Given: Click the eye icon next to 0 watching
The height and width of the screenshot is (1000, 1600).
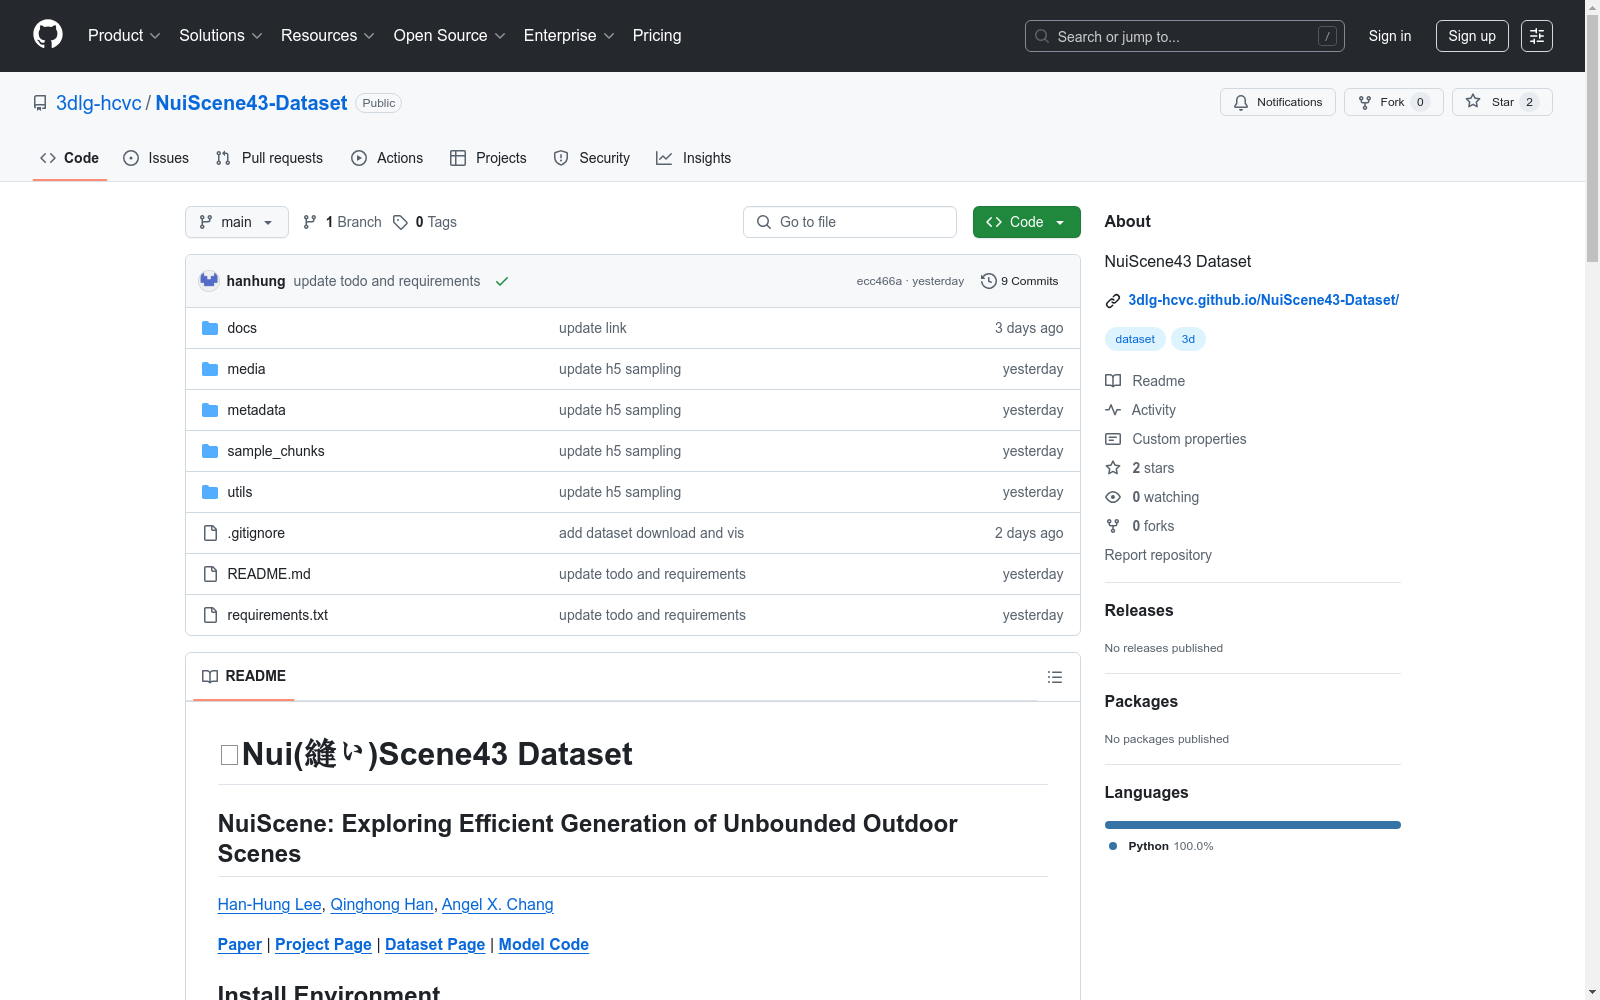Looking at the screenshot, I should 1113,497.
